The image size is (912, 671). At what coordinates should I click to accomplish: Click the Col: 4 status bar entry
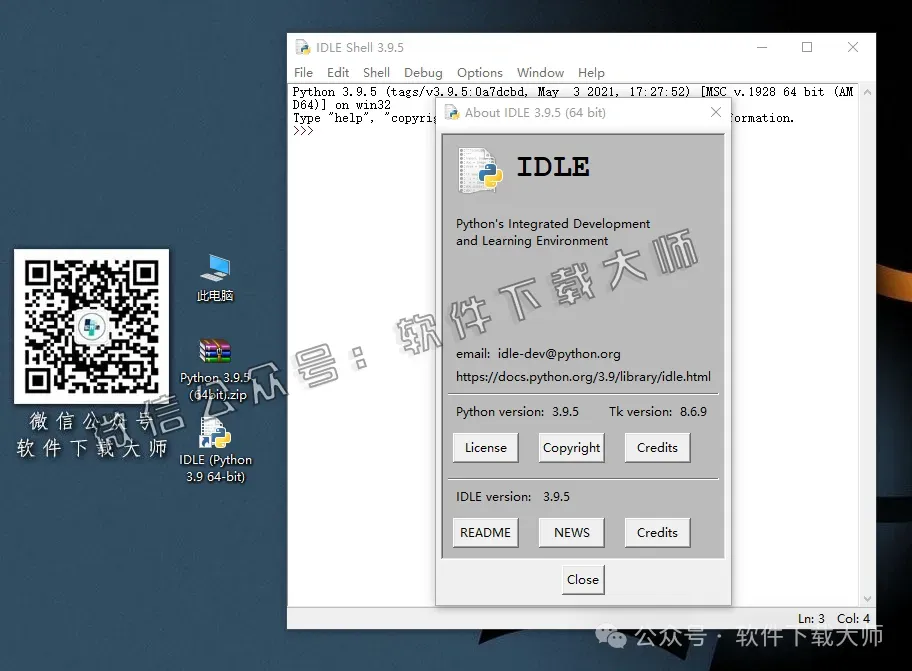[x=853, y=619]
